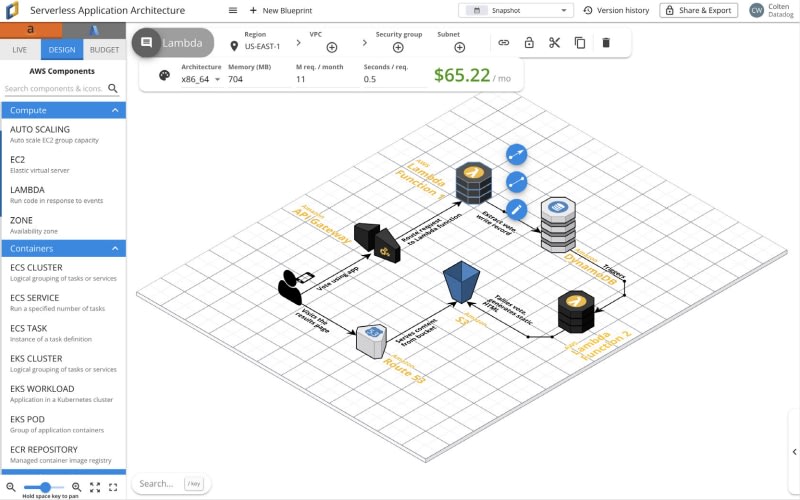800x500 pixels.
Task: Select the ECS CLUSTER component
Action: click(x=63, y=272)
